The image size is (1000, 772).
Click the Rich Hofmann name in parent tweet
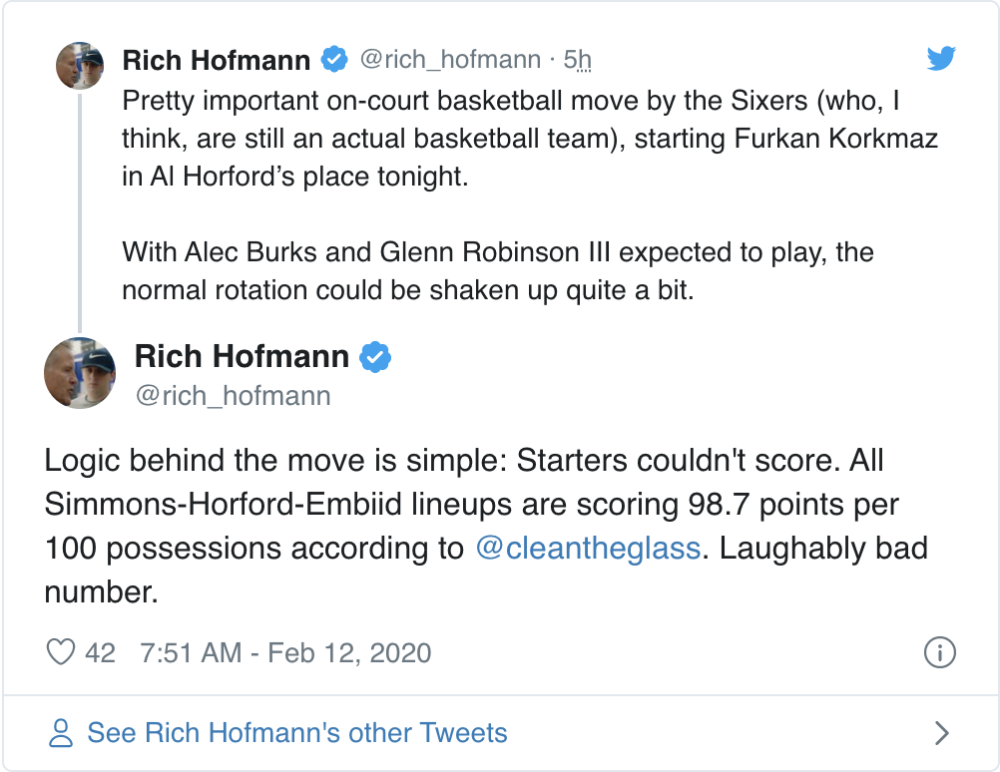tap(216, 60)
